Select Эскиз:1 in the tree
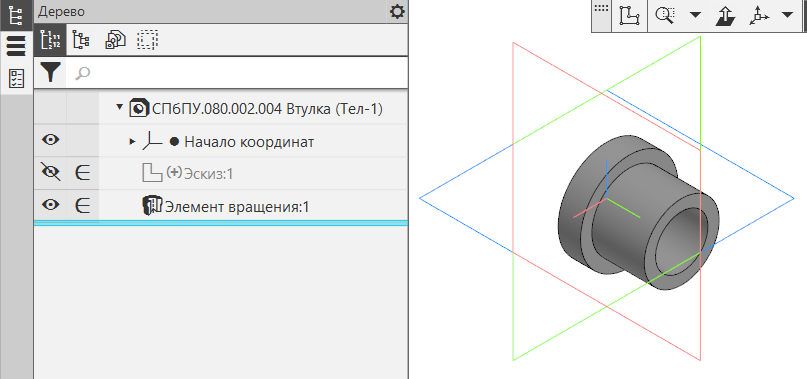The width and height of the screenshot is (807, 379). click(208, 174)
